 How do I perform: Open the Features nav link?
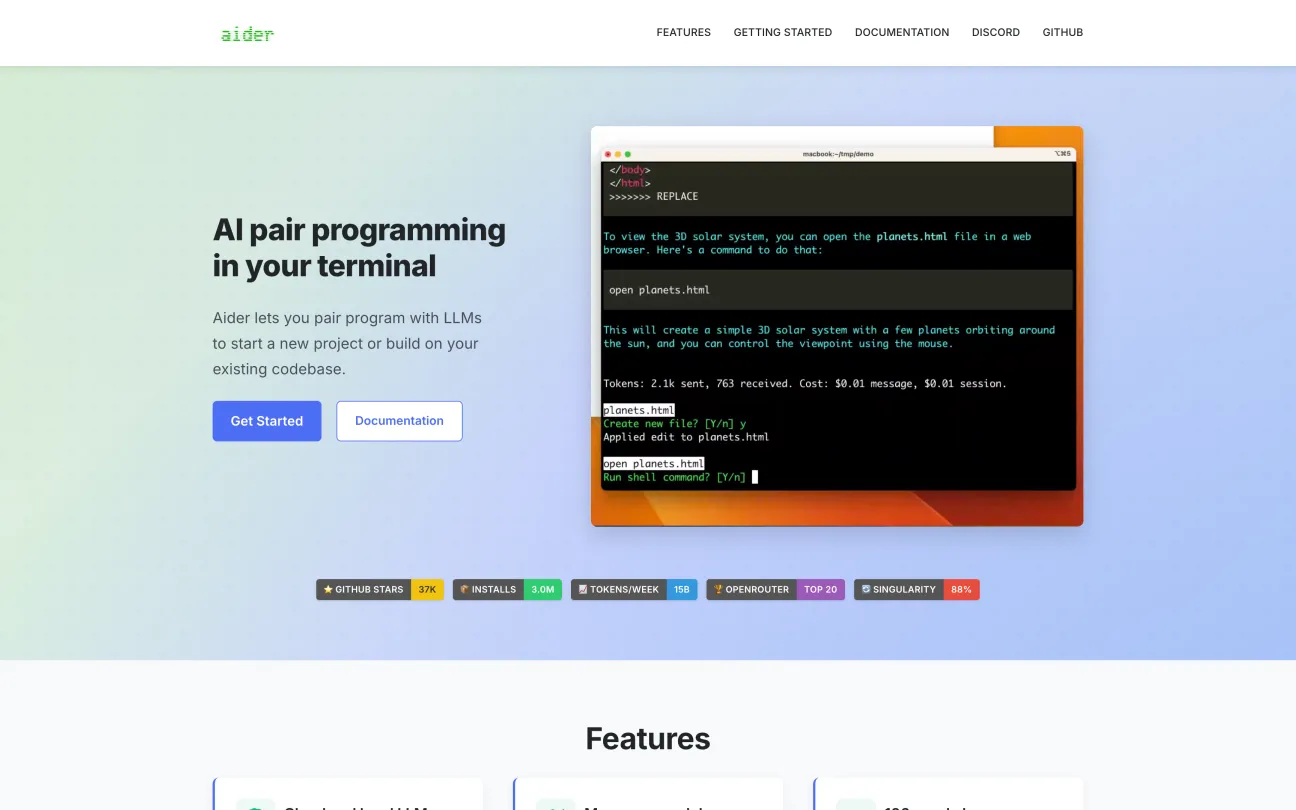click(x=683, y=32)
